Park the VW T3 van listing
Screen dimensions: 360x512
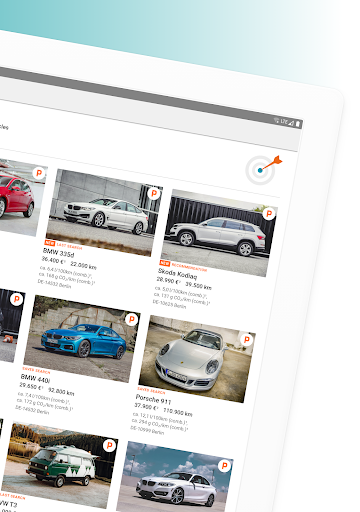click(x=109, y=445)
